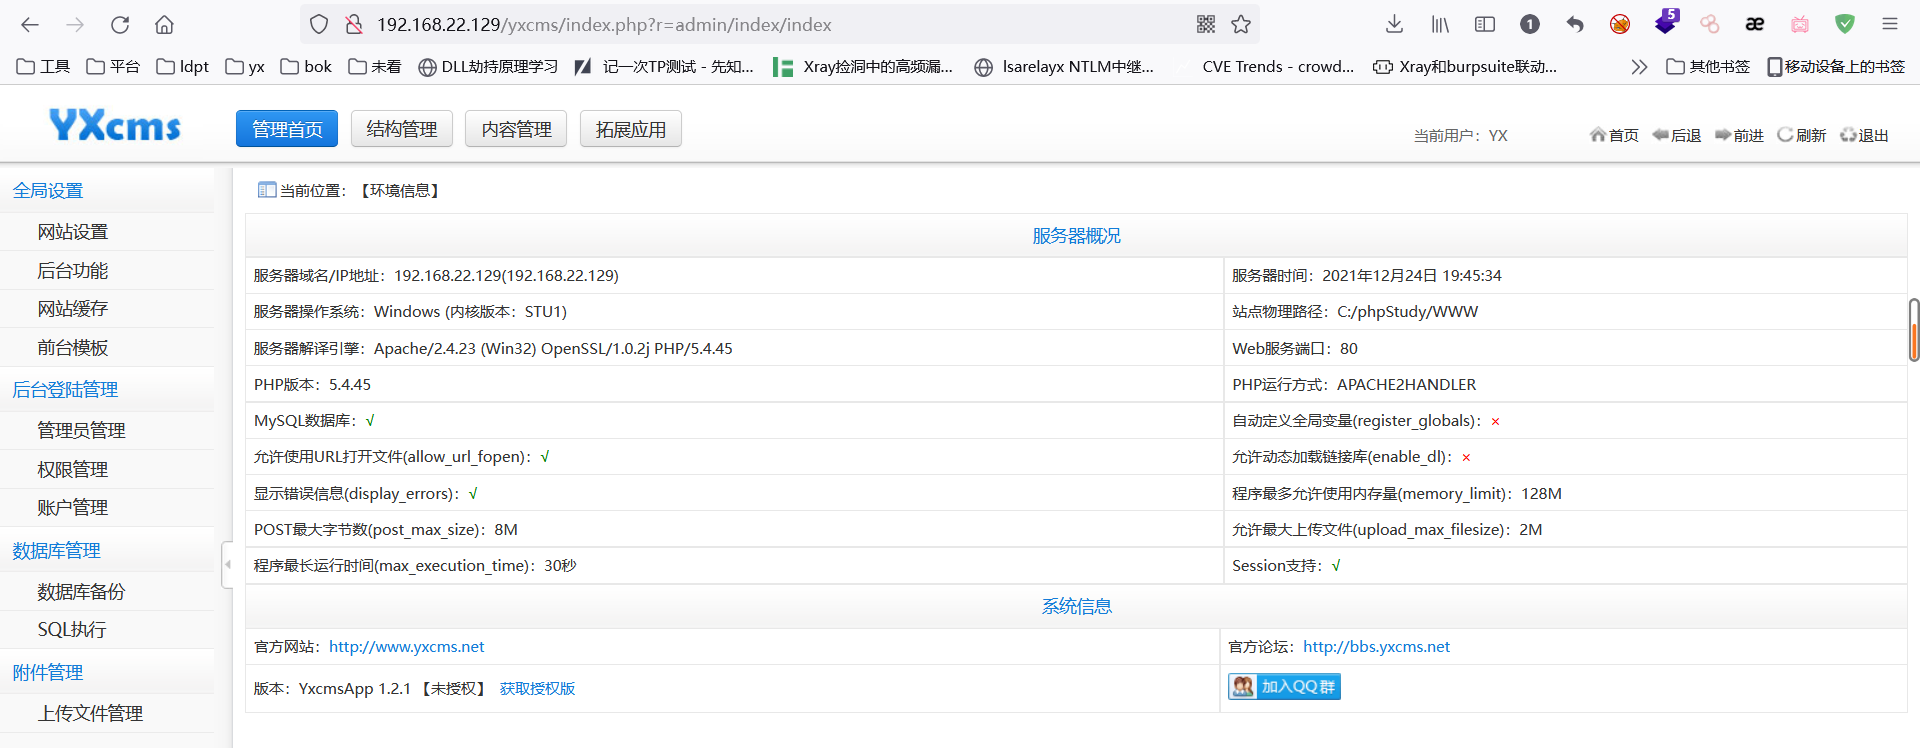Click the YXcms logo
1920x748 pixels.
(x=115, y=125)
